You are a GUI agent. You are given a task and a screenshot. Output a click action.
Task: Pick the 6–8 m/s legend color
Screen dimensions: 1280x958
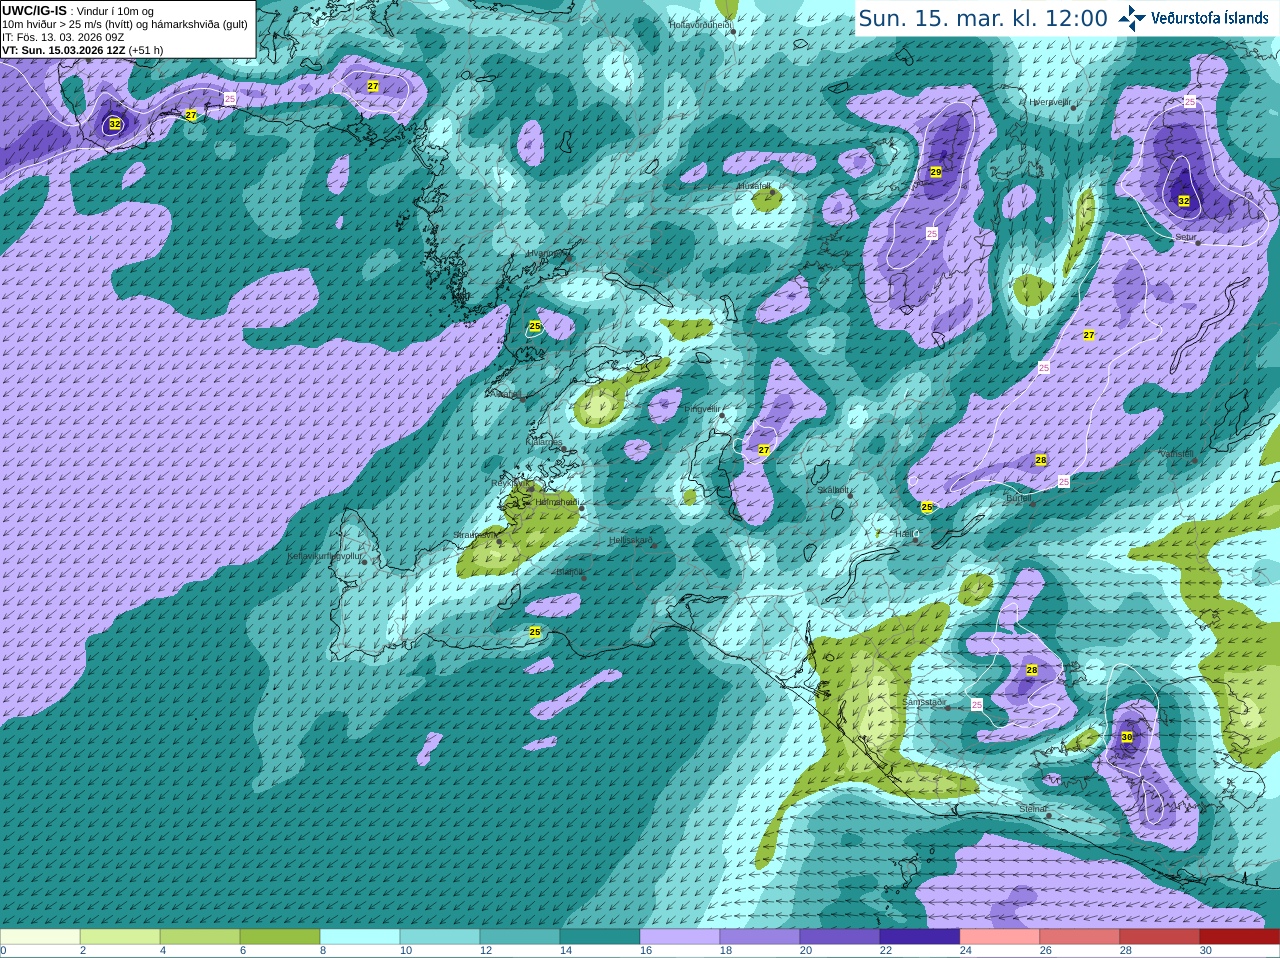[x=280, y=937]
